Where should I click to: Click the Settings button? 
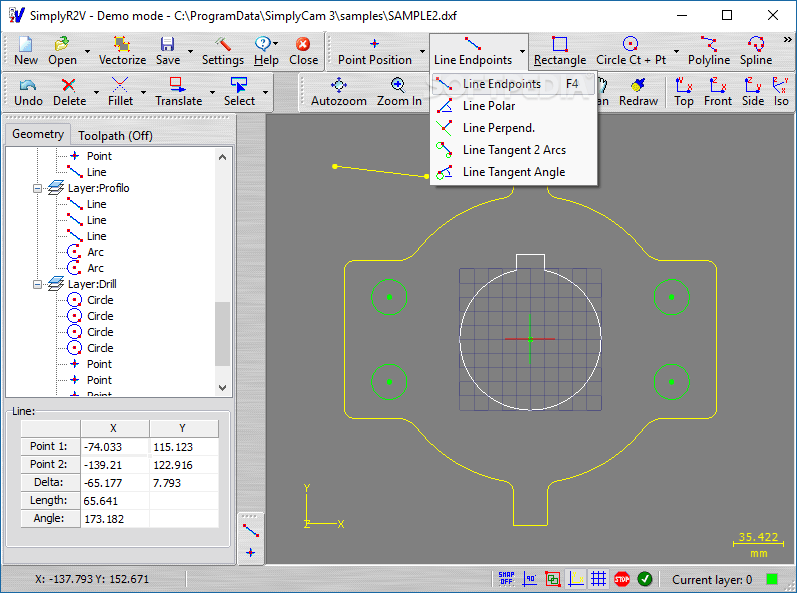(x=222, y=51)
